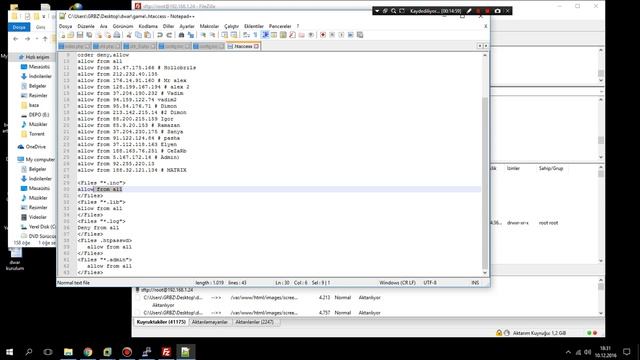Click the Save icon in Notepad++ toolbar
This screenshot has height=360, width=640.
pos(80,35)
